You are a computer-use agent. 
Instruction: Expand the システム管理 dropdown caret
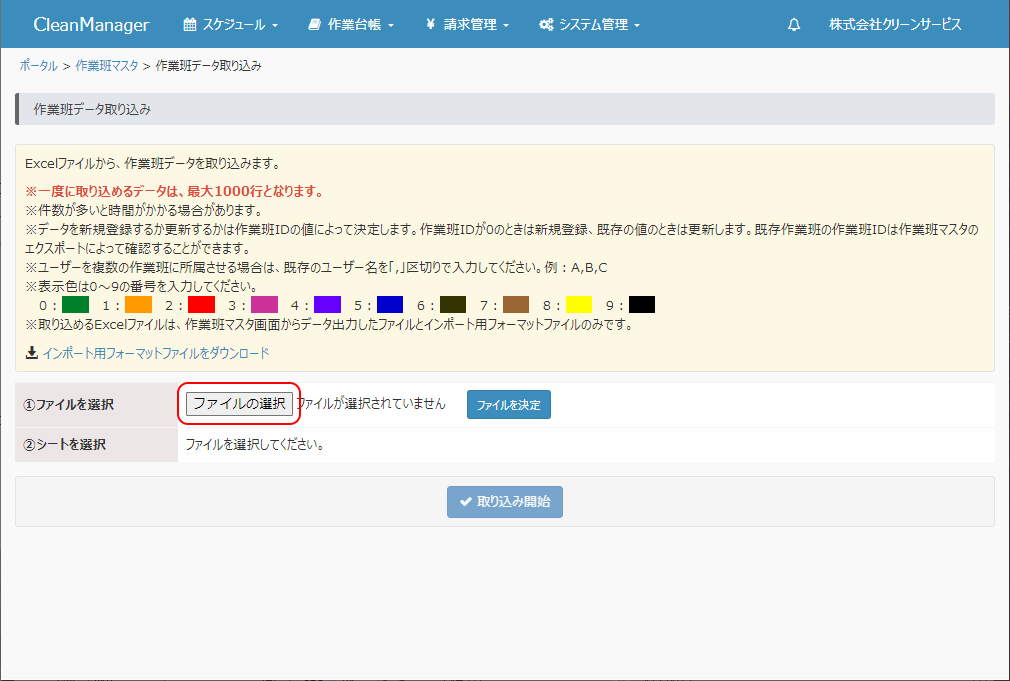[x=637, y=26]
